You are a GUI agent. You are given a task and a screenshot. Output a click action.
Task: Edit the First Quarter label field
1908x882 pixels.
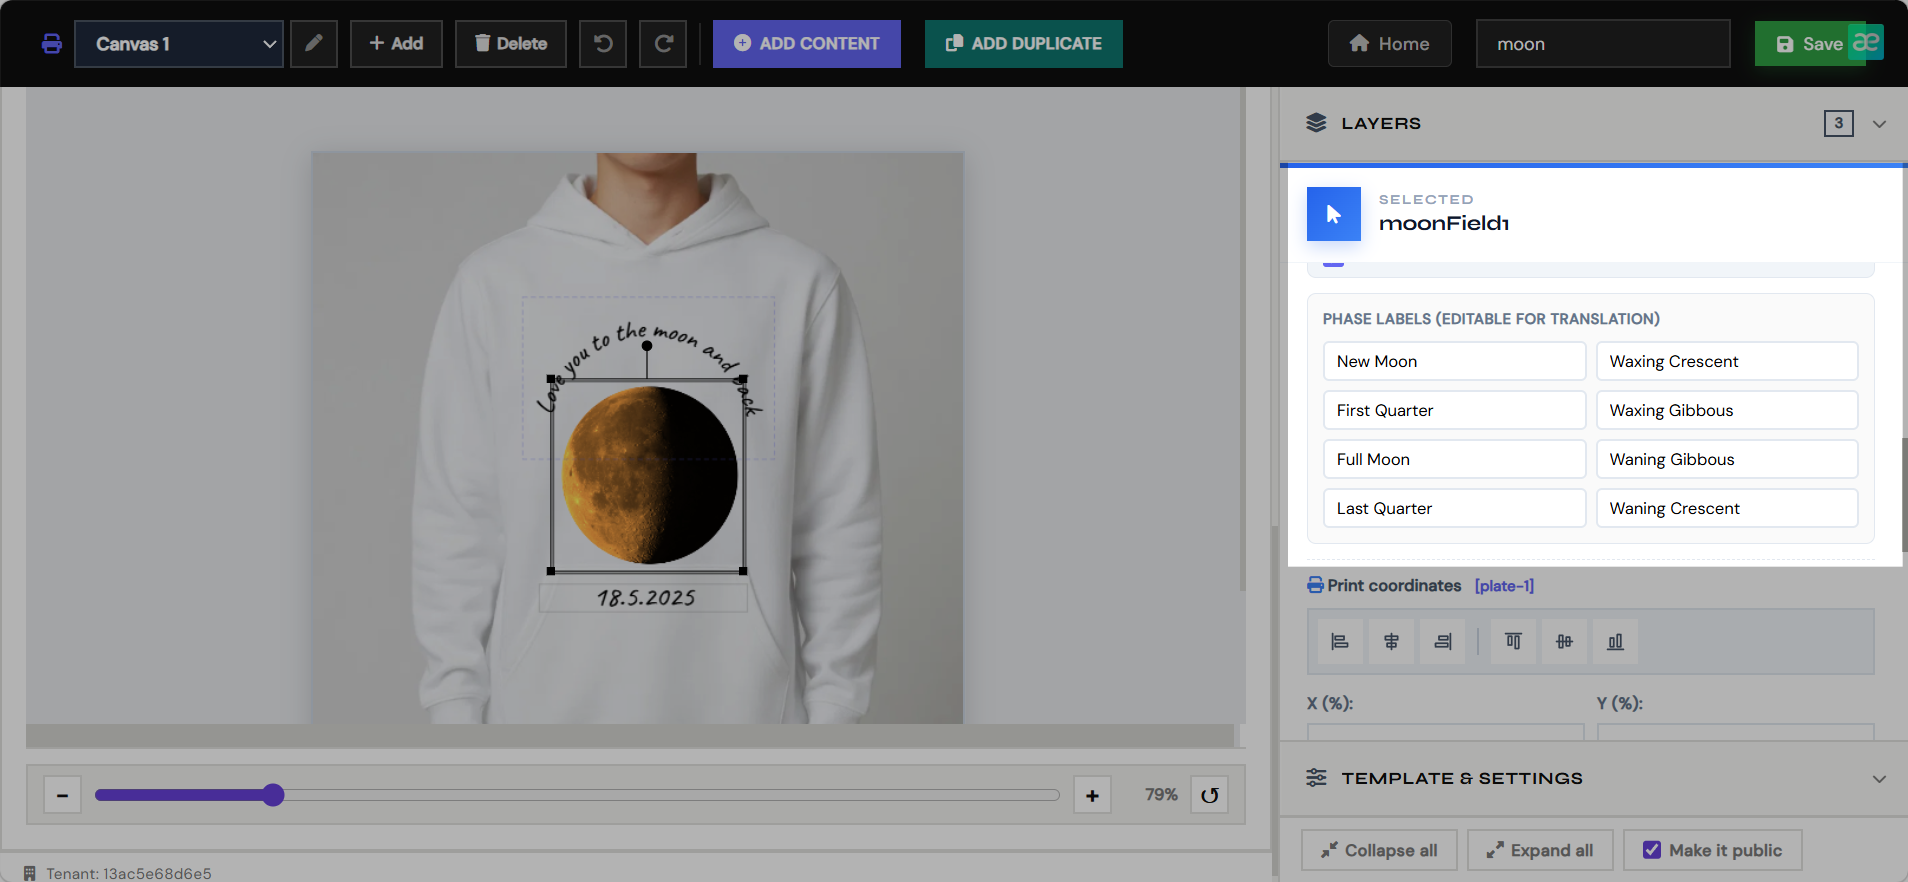(x=1454, y=410)
